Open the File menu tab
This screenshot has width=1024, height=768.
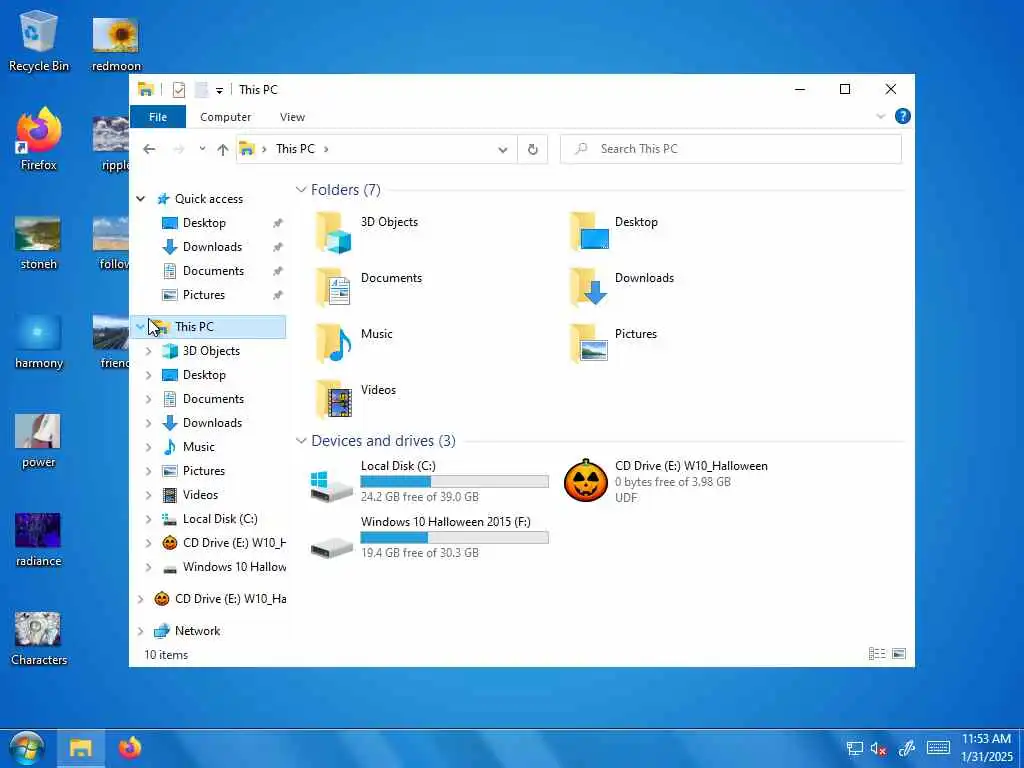tap(158, 117)
